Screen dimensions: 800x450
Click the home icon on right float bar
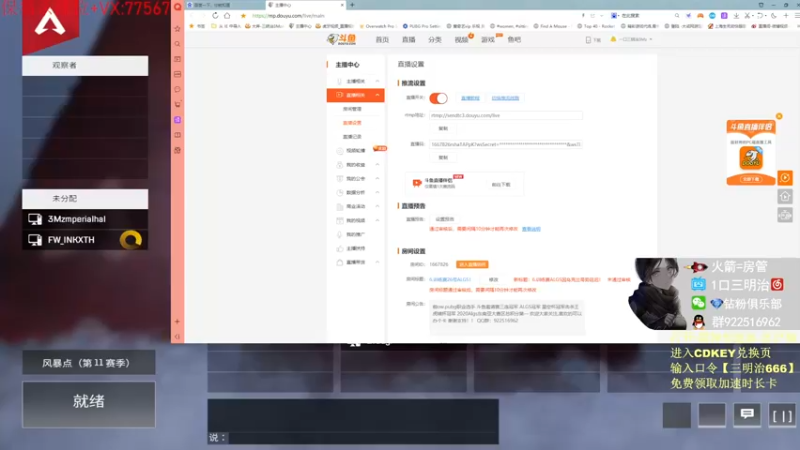click(785, 196)
